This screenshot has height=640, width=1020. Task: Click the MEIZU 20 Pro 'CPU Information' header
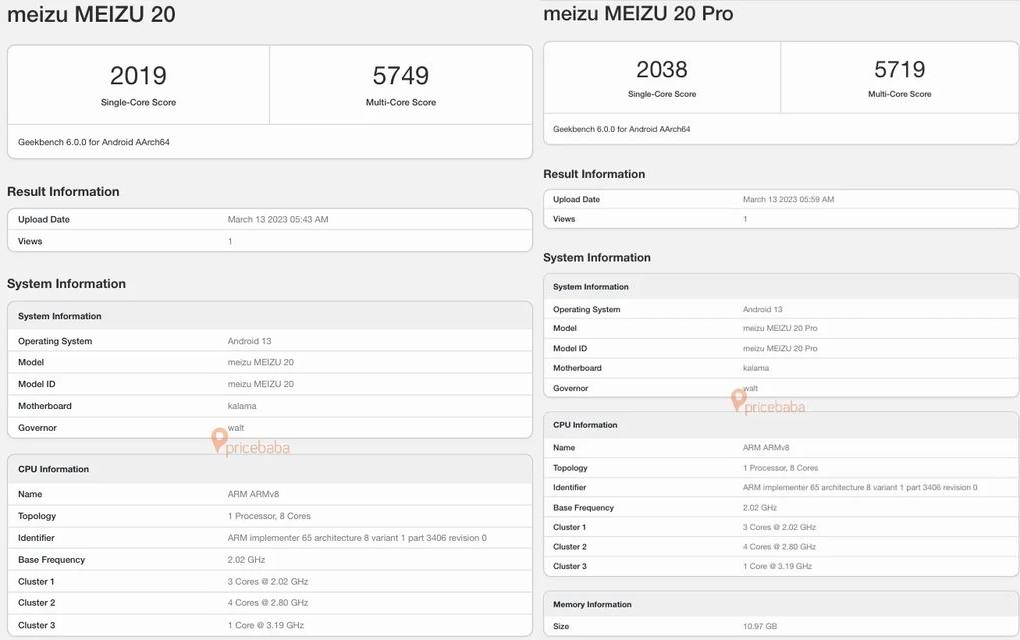585,425
